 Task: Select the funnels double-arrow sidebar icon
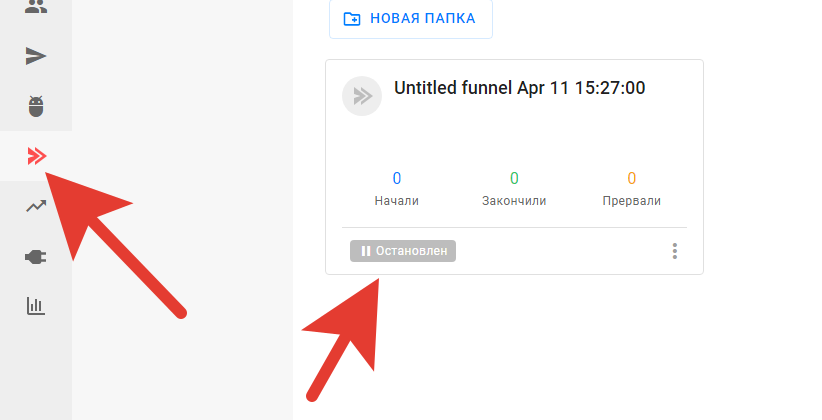click(37, 156)
